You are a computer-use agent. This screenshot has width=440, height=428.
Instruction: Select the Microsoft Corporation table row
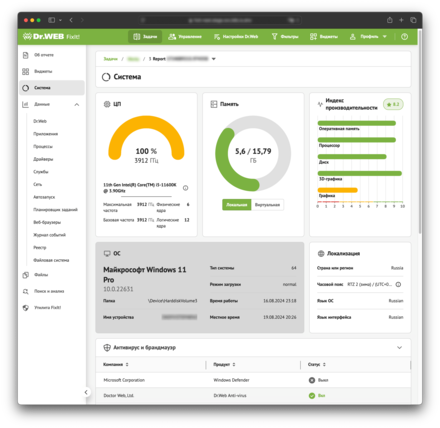pos(253,380)
